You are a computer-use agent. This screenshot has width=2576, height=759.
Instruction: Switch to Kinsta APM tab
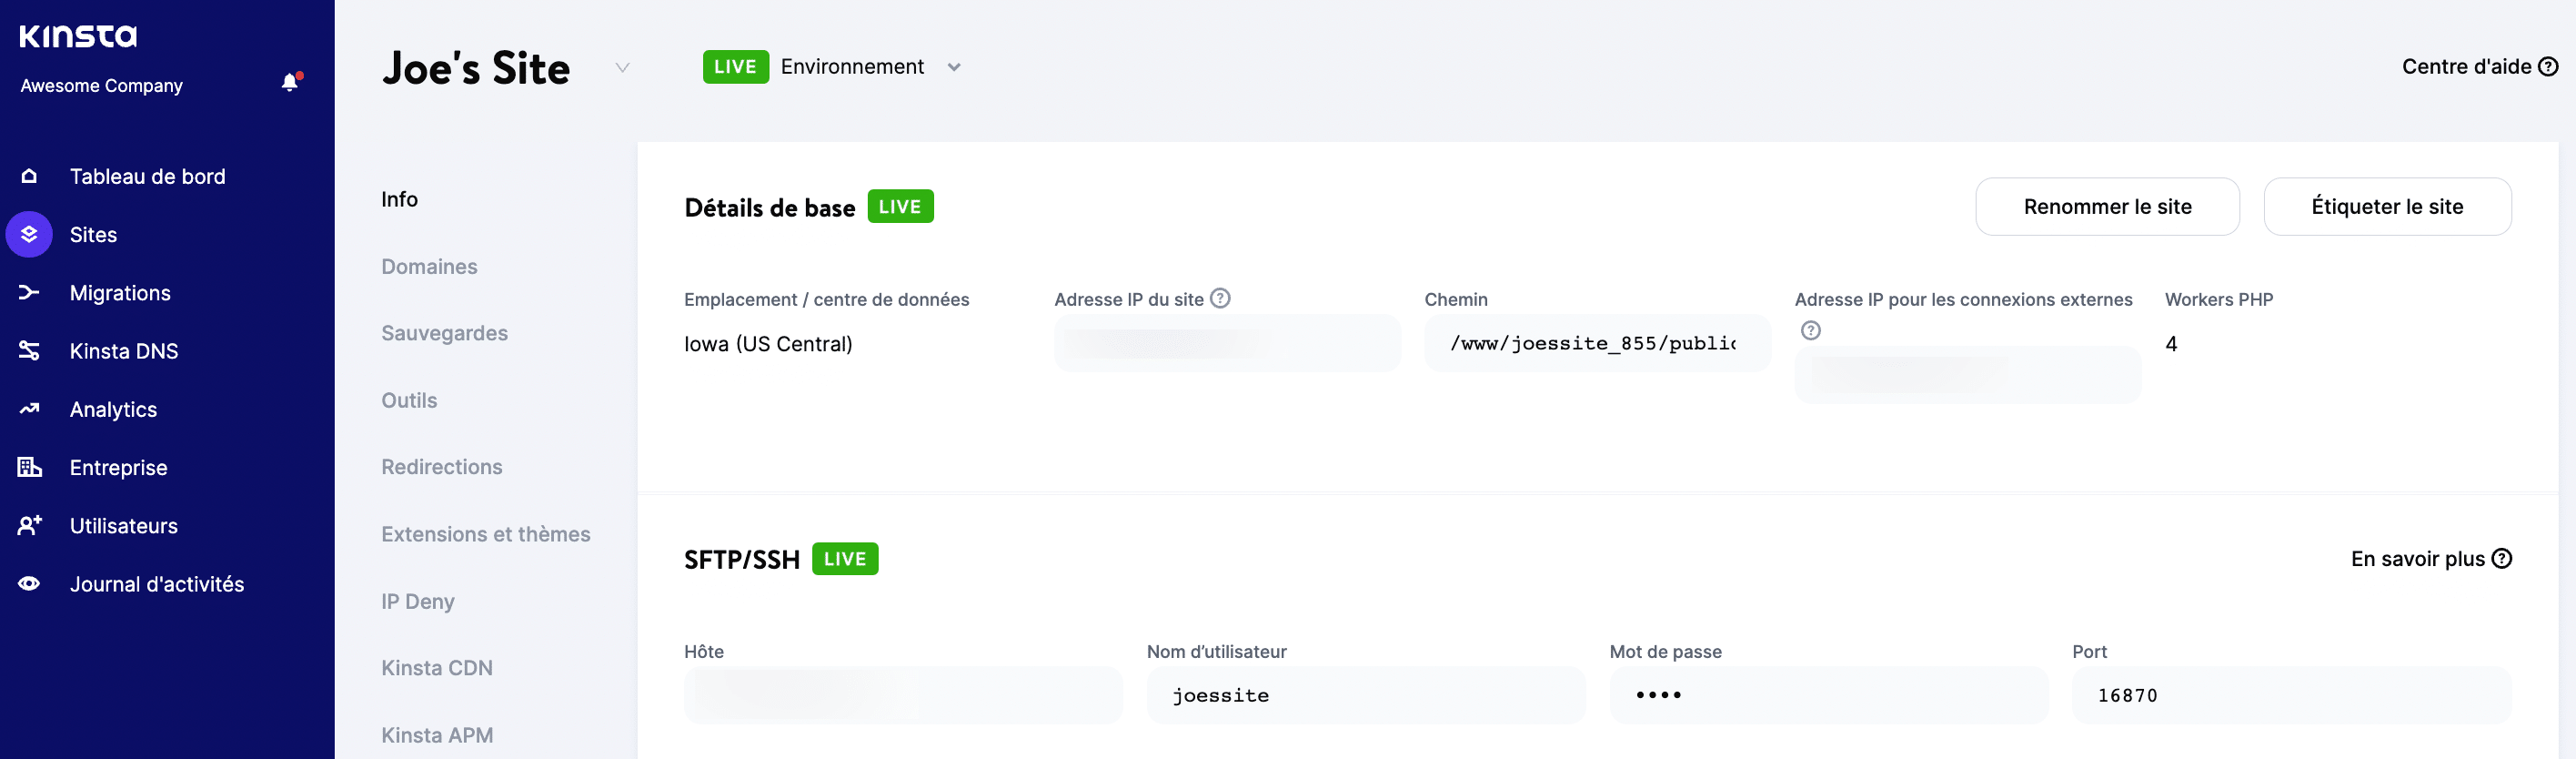437,734
